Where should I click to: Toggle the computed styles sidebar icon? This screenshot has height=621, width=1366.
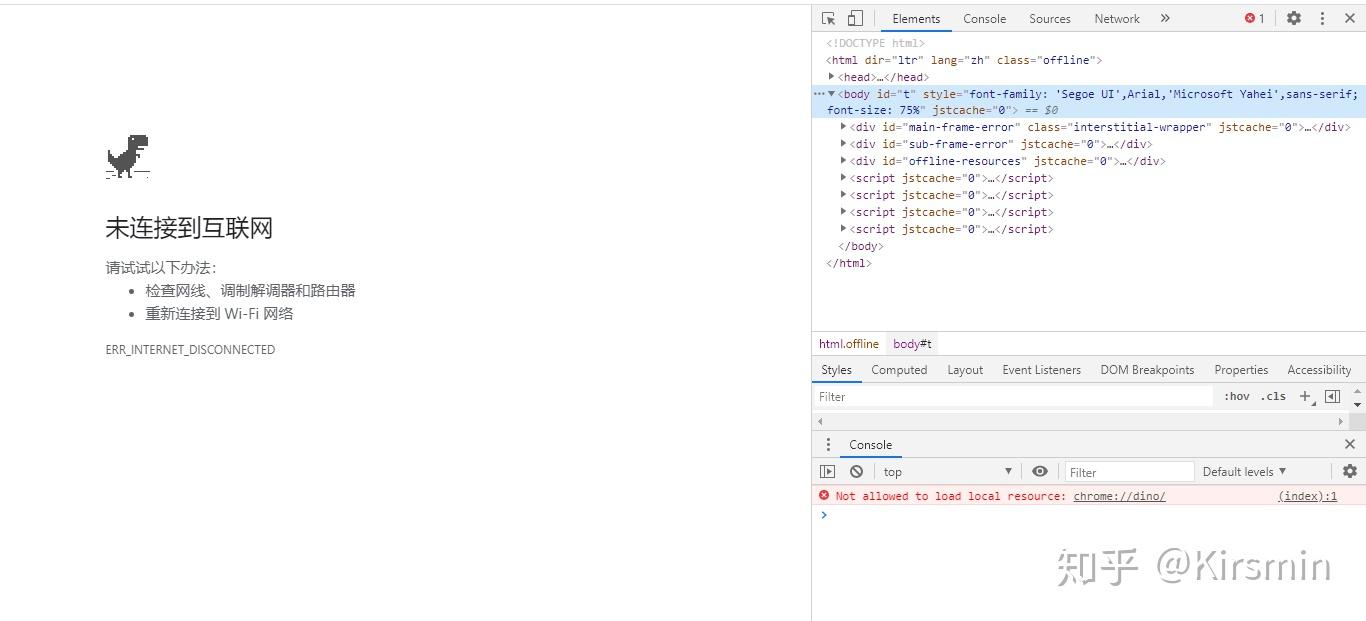click(x=1332, y=397)
